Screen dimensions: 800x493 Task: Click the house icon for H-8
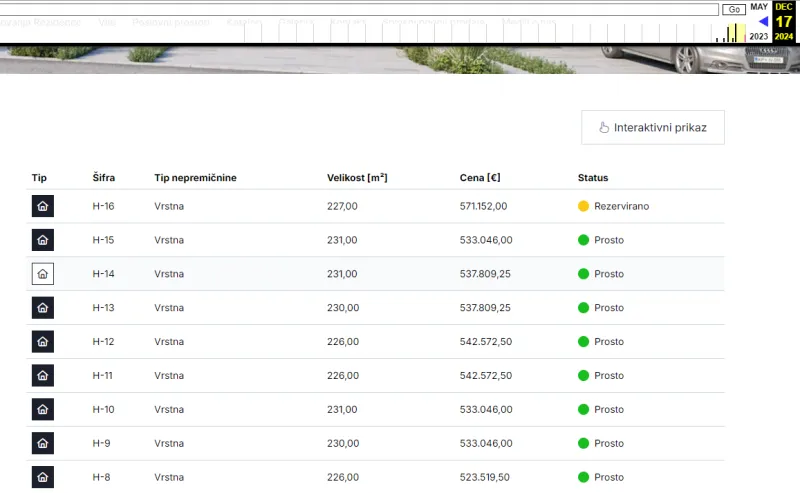[43, 477]
